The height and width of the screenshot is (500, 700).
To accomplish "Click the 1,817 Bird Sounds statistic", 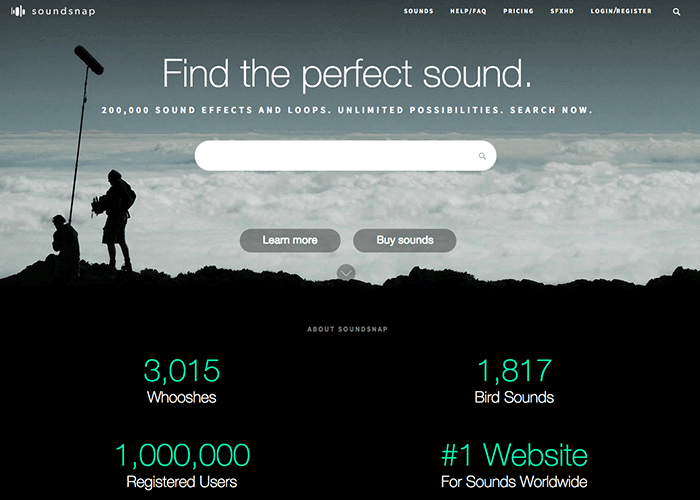I will click(x=514, y=381).
